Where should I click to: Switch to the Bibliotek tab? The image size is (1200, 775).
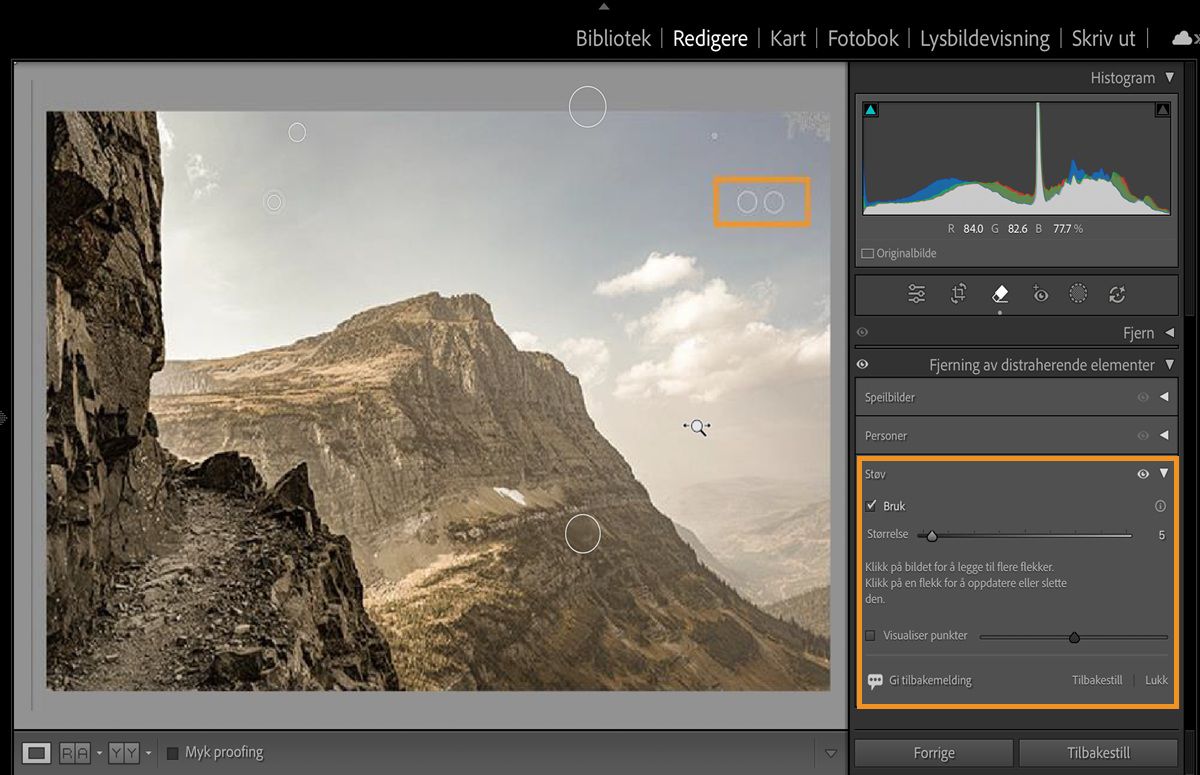[611, 38]
